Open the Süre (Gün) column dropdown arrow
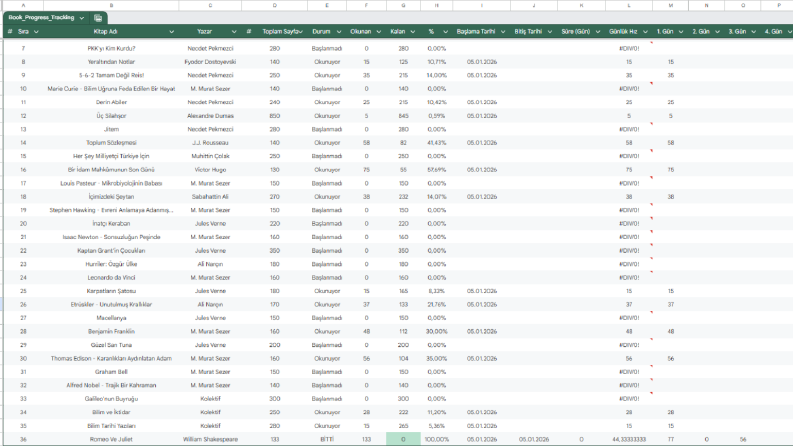This screenshot has width=793, height=446. coord(598,31)
